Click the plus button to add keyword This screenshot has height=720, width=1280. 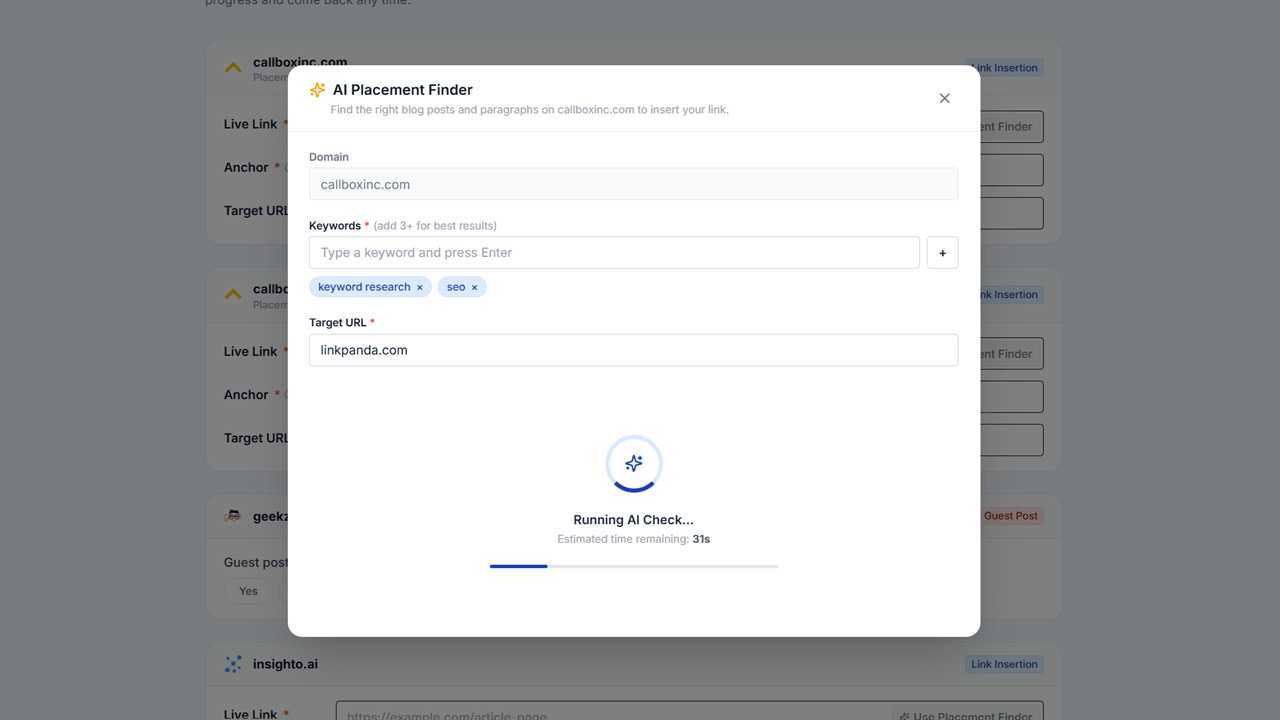(x=942, y=253)
